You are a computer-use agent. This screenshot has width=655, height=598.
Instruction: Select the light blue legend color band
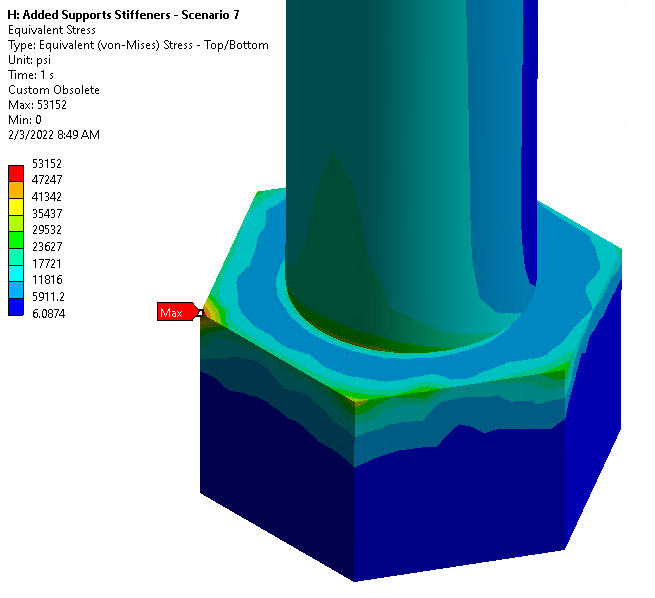click(16, 290)
